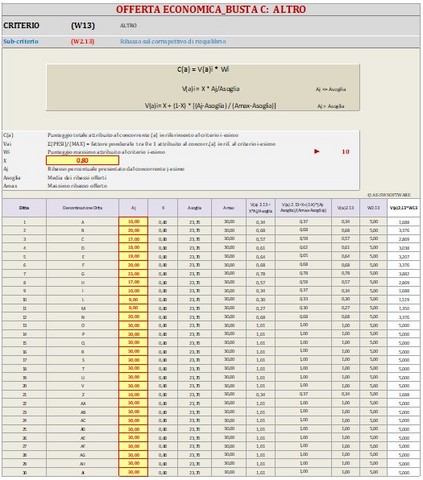Viewport: 423px width, 480px height.
Task: Select the formula starting V(a)i = X + (1-X)
Action: tap(210, 106)
